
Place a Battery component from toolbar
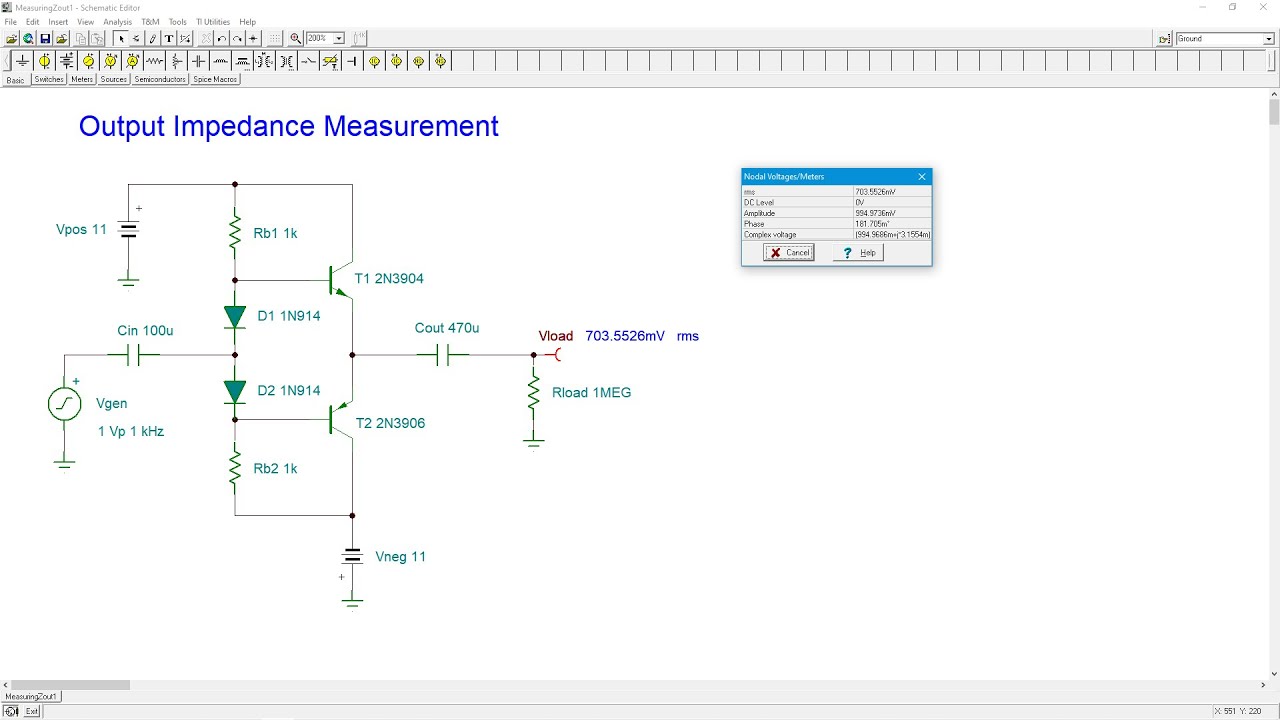tap(67, 61)
